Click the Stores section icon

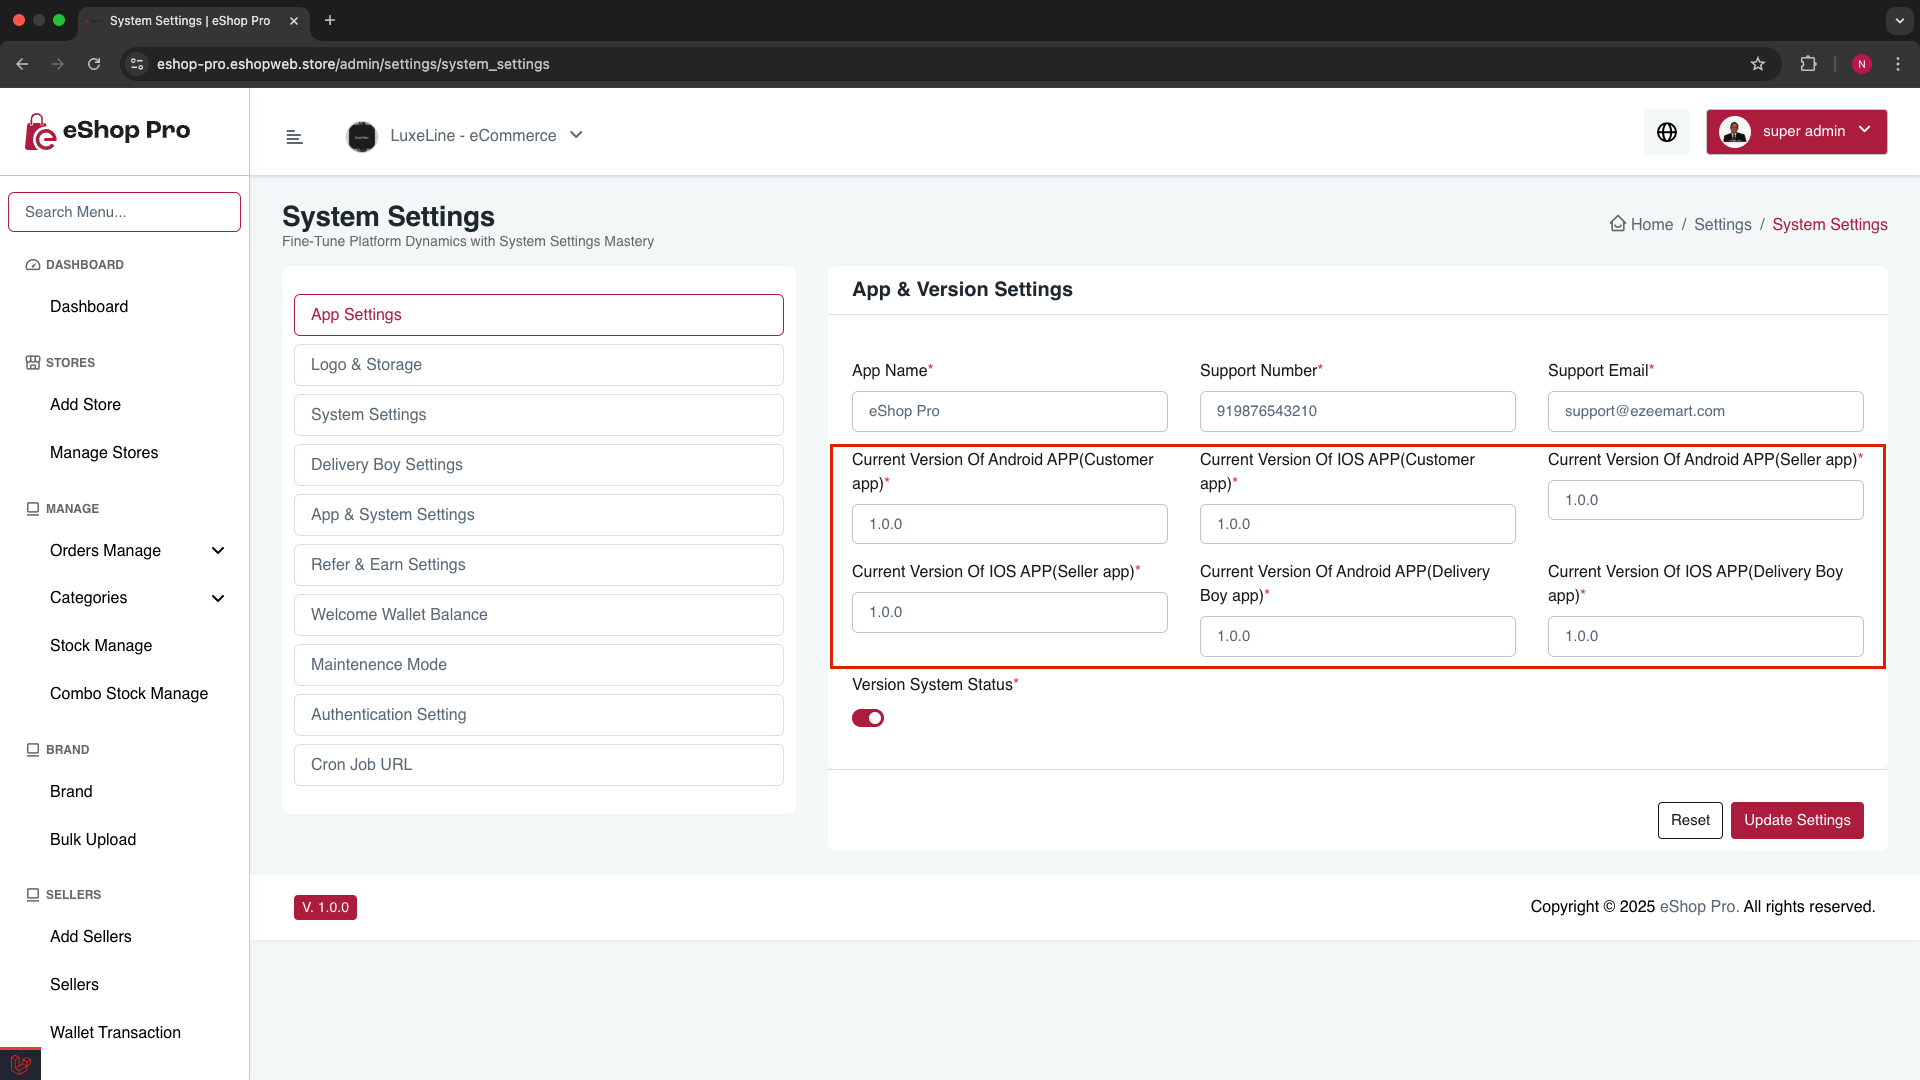(32, 361)
